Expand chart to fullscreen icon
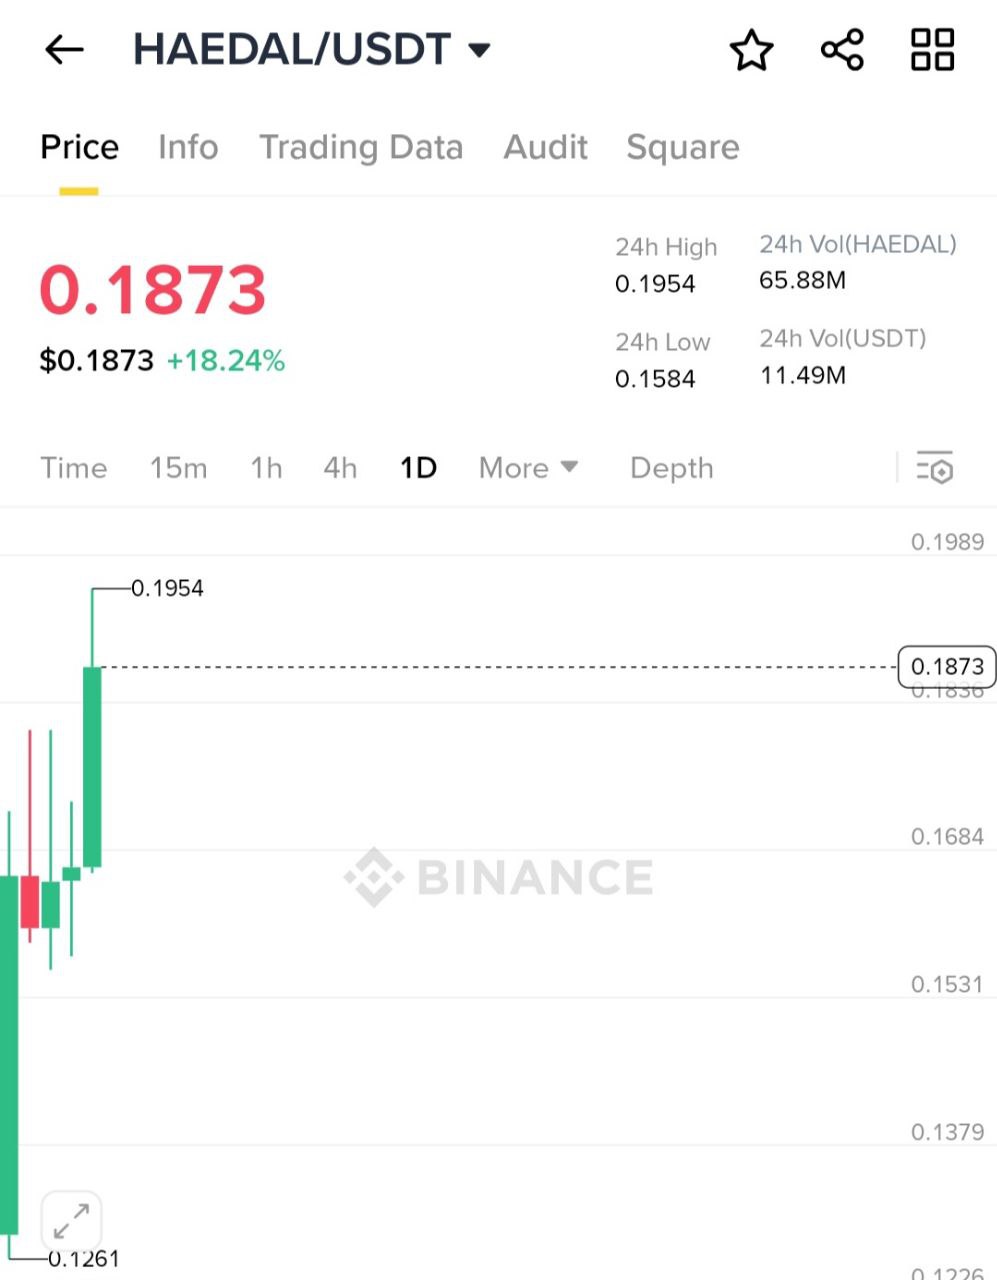Viewport: 997px width, 1280px height. [x=71, y=1220]
